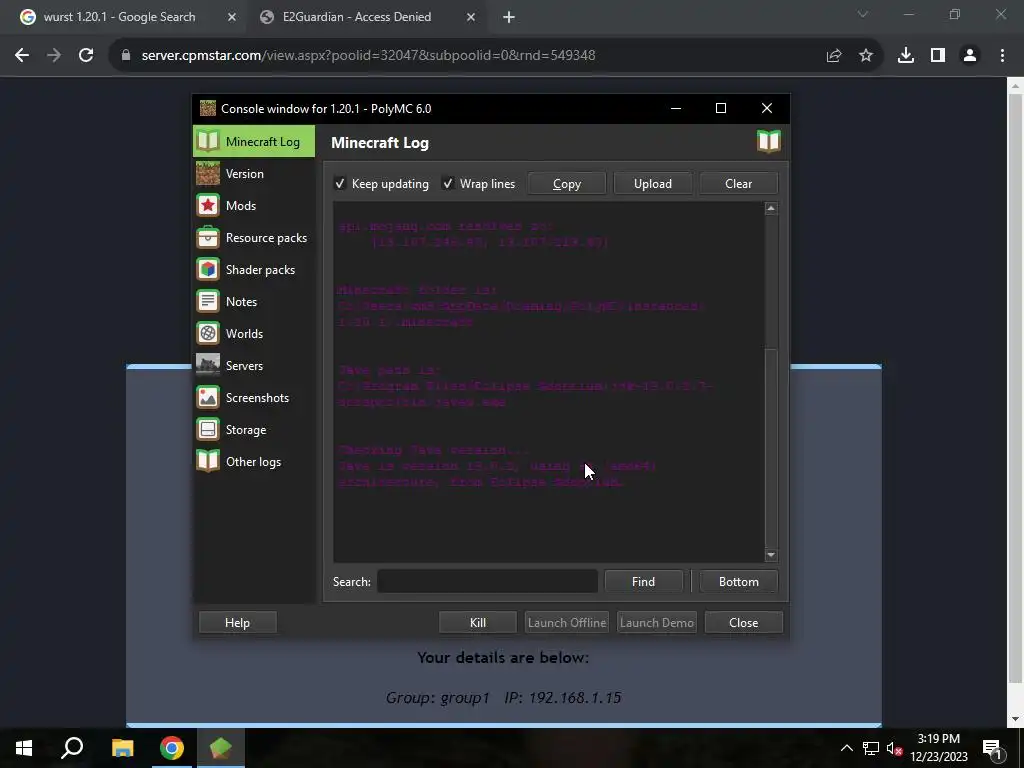Viewport: 1024px width, 768px height.
Task: Close the wurst 1.20.1 tab
Action: click(232, 18)
